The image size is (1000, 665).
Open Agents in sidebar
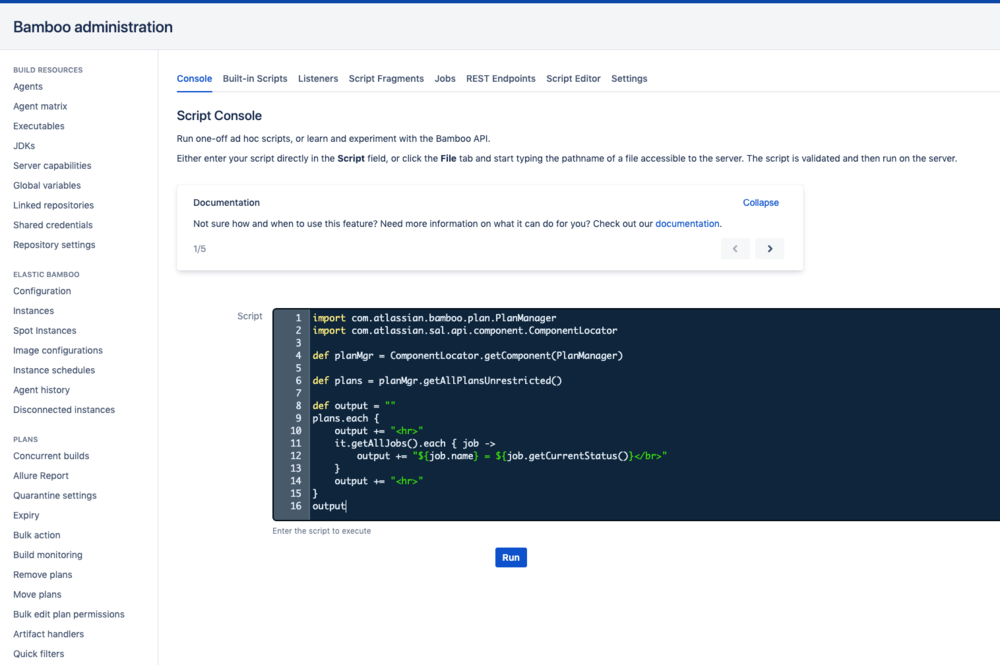click(x=28, y=87)
